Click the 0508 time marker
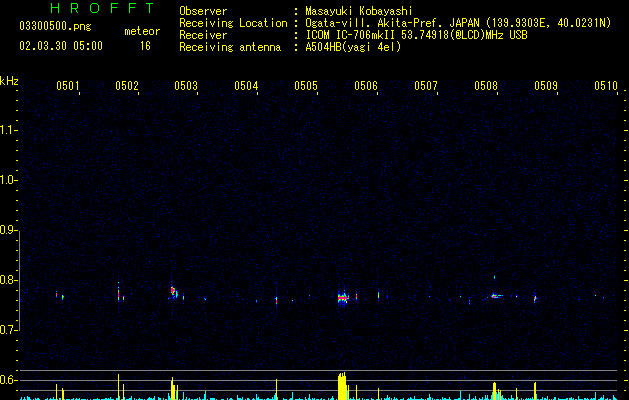 click(x=486, y=85)
